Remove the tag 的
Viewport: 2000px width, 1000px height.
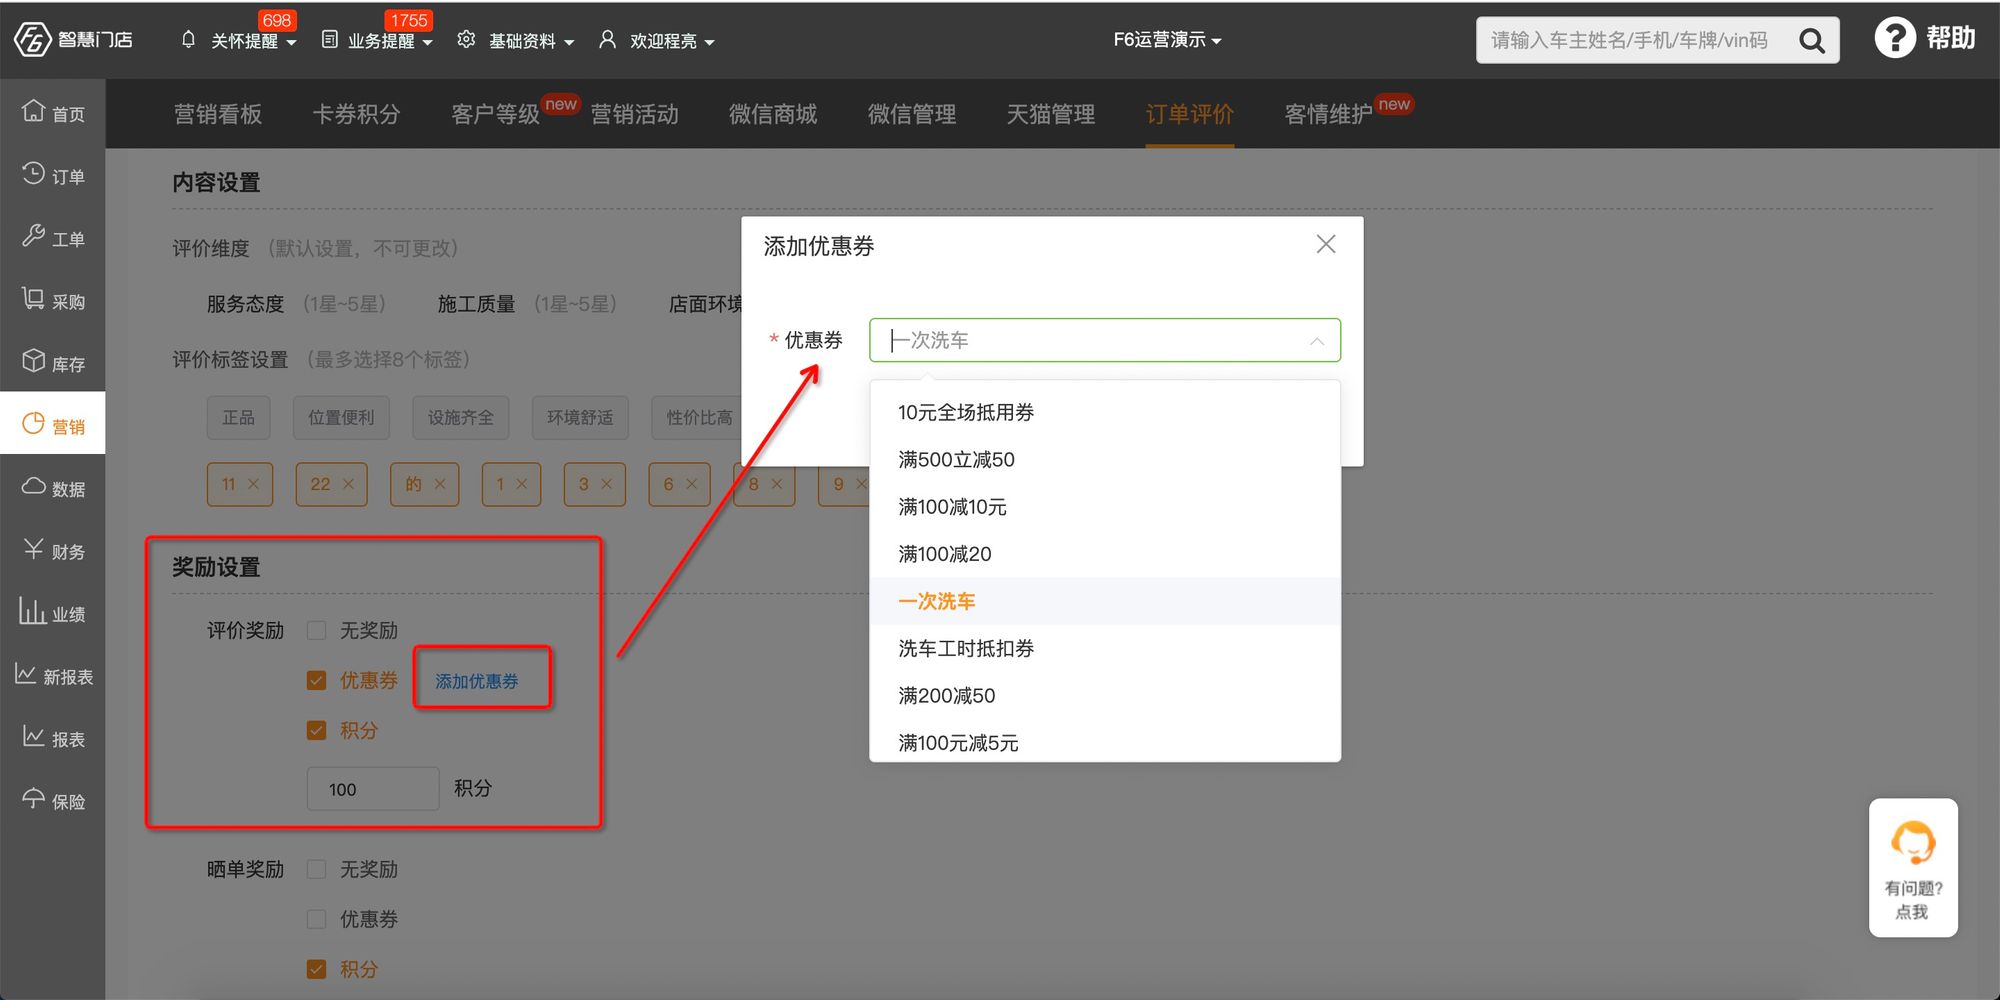point(439,484)
